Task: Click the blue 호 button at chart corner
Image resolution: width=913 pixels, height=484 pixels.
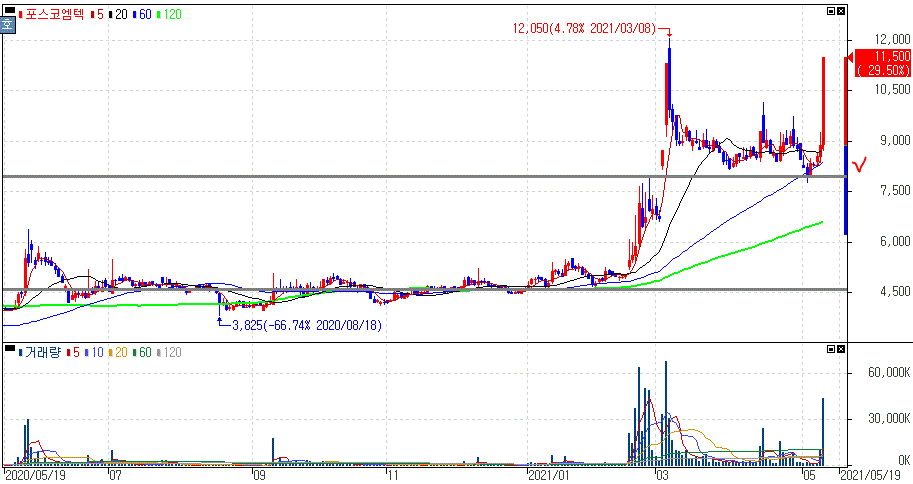Action: [7, 25]
